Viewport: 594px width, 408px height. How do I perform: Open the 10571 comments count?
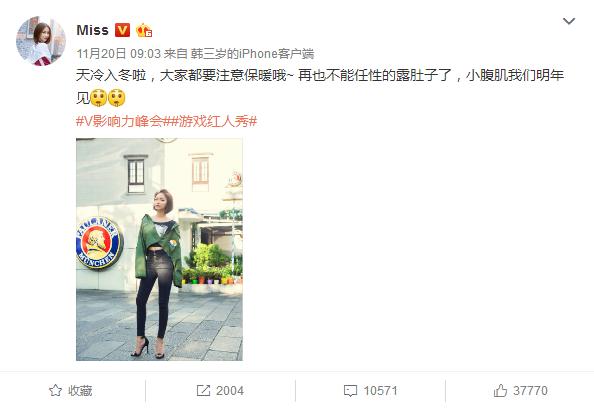[x=380, y=391]
